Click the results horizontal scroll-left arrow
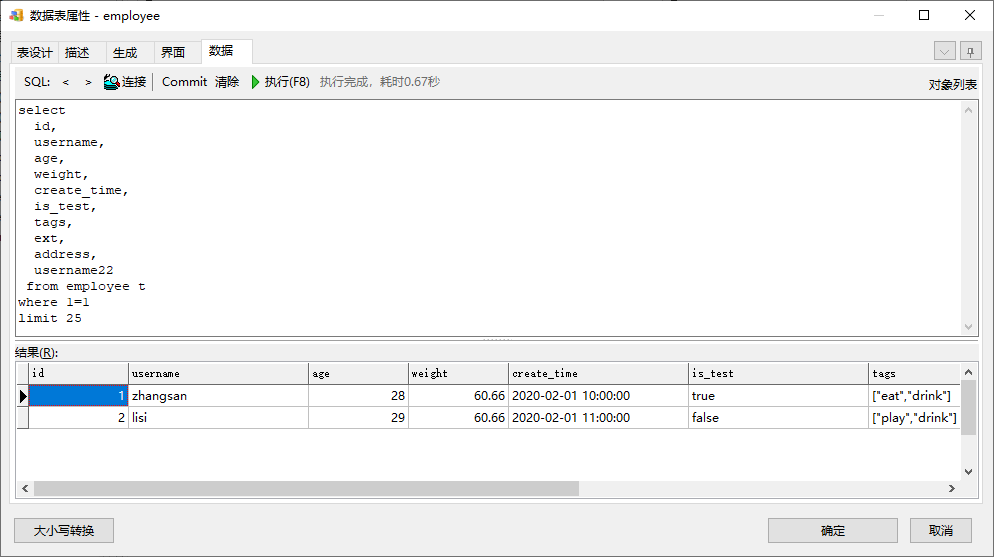 click(x=25, y=489)
